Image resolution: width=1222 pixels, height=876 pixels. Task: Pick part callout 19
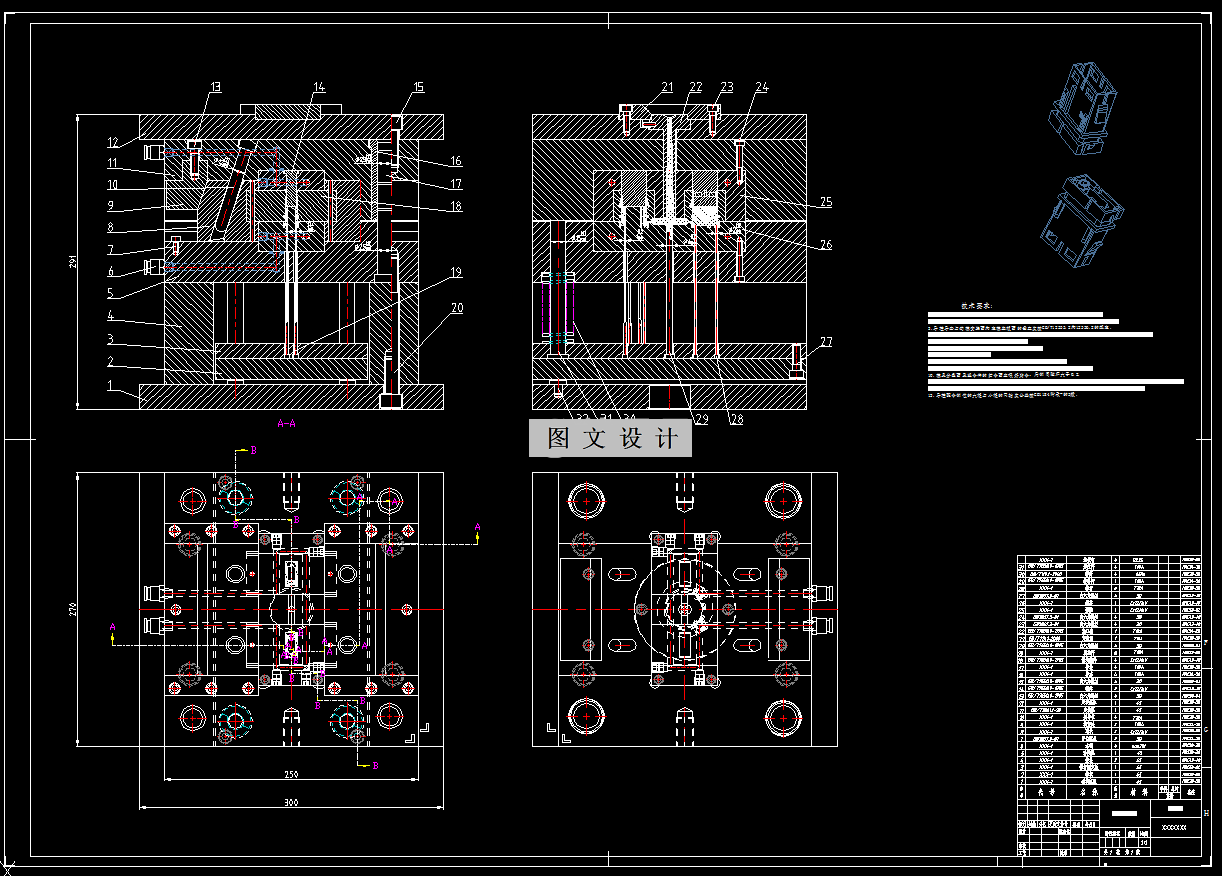pos(456,272)
